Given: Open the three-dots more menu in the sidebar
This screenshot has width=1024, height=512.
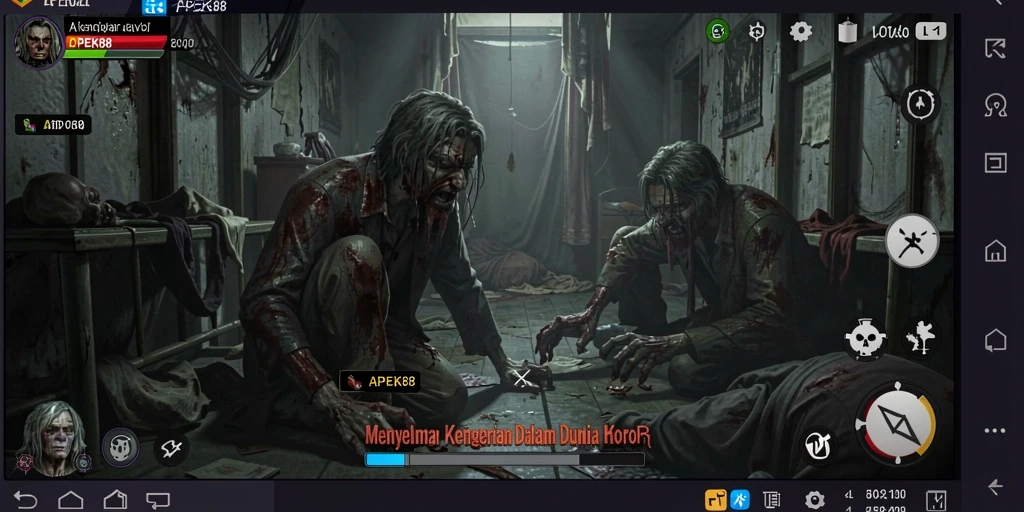Looking at the screenshot, I should point(995,430).
